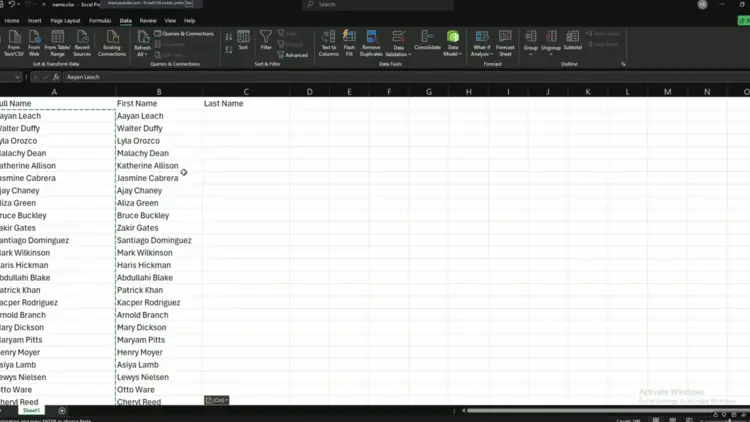This screenshot has height=422, width=750.
Task: Click Remove Duplicates
Action: point(371,43)
